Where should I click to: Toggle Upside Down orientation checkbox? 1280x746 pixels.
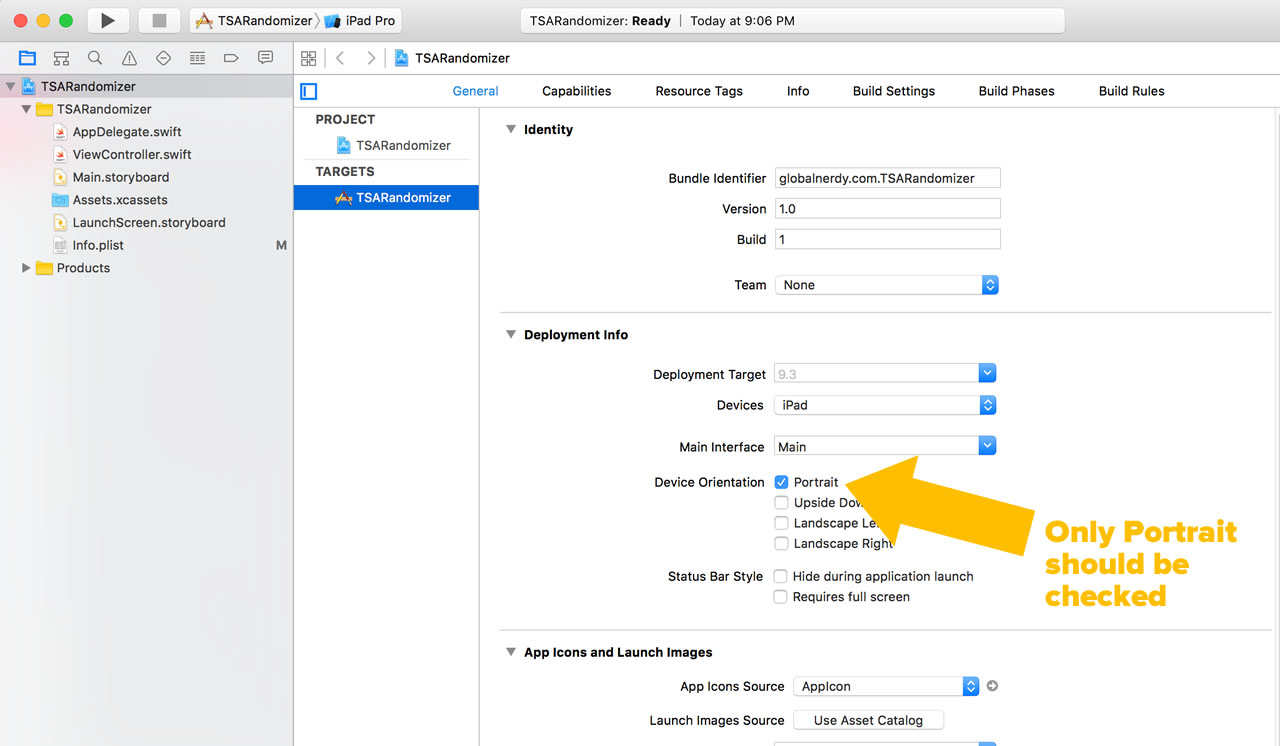781,503
